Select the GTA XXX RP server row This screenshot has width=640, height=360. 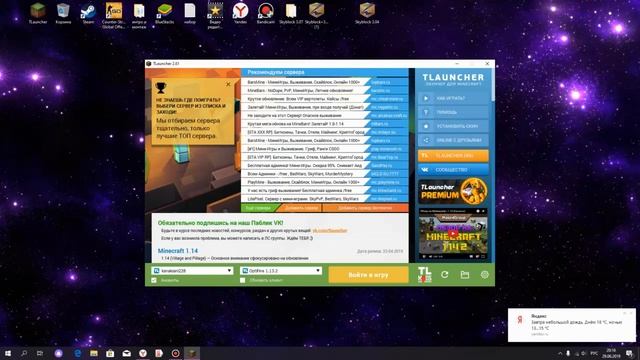[x=324, y=132]
